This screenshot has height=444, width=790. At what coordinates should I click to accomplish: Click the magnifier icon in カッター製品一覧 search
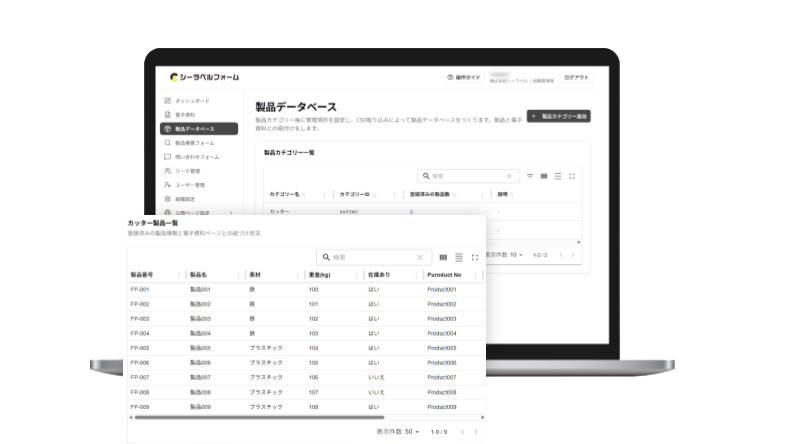(x=326, y=257)
